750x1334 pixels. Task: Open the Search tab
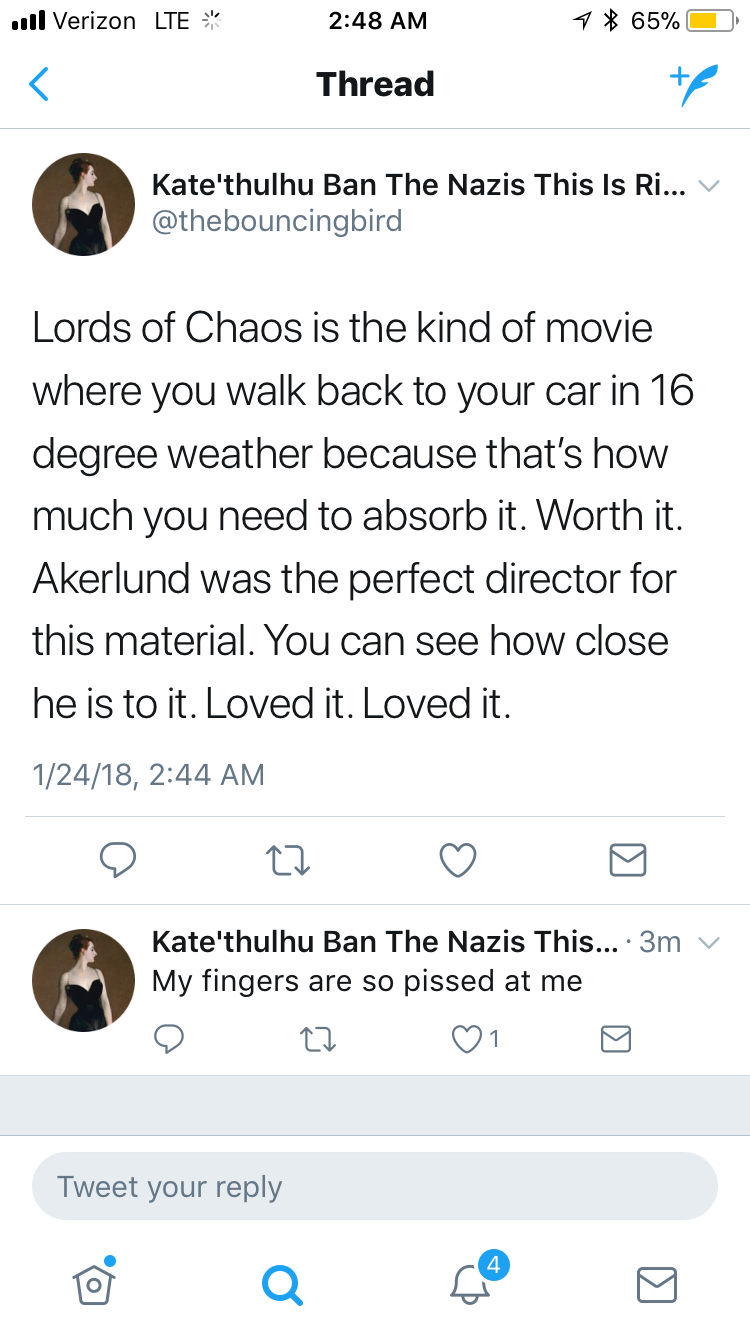tap(281, 1283)
